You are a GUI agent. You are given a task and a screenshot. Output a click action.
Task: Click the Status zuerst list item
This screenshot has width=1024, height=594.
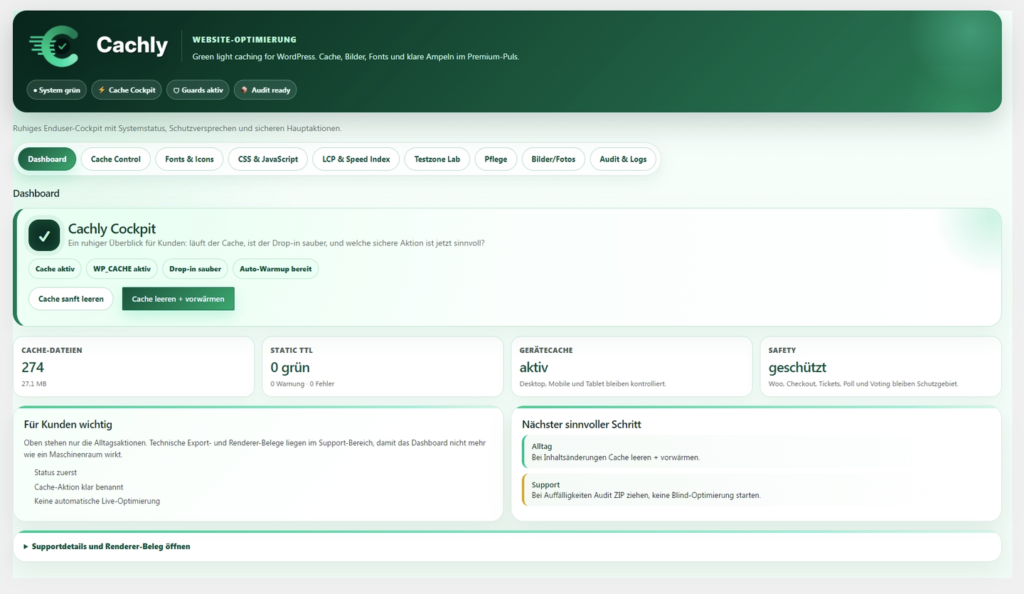tap(56, 473)
